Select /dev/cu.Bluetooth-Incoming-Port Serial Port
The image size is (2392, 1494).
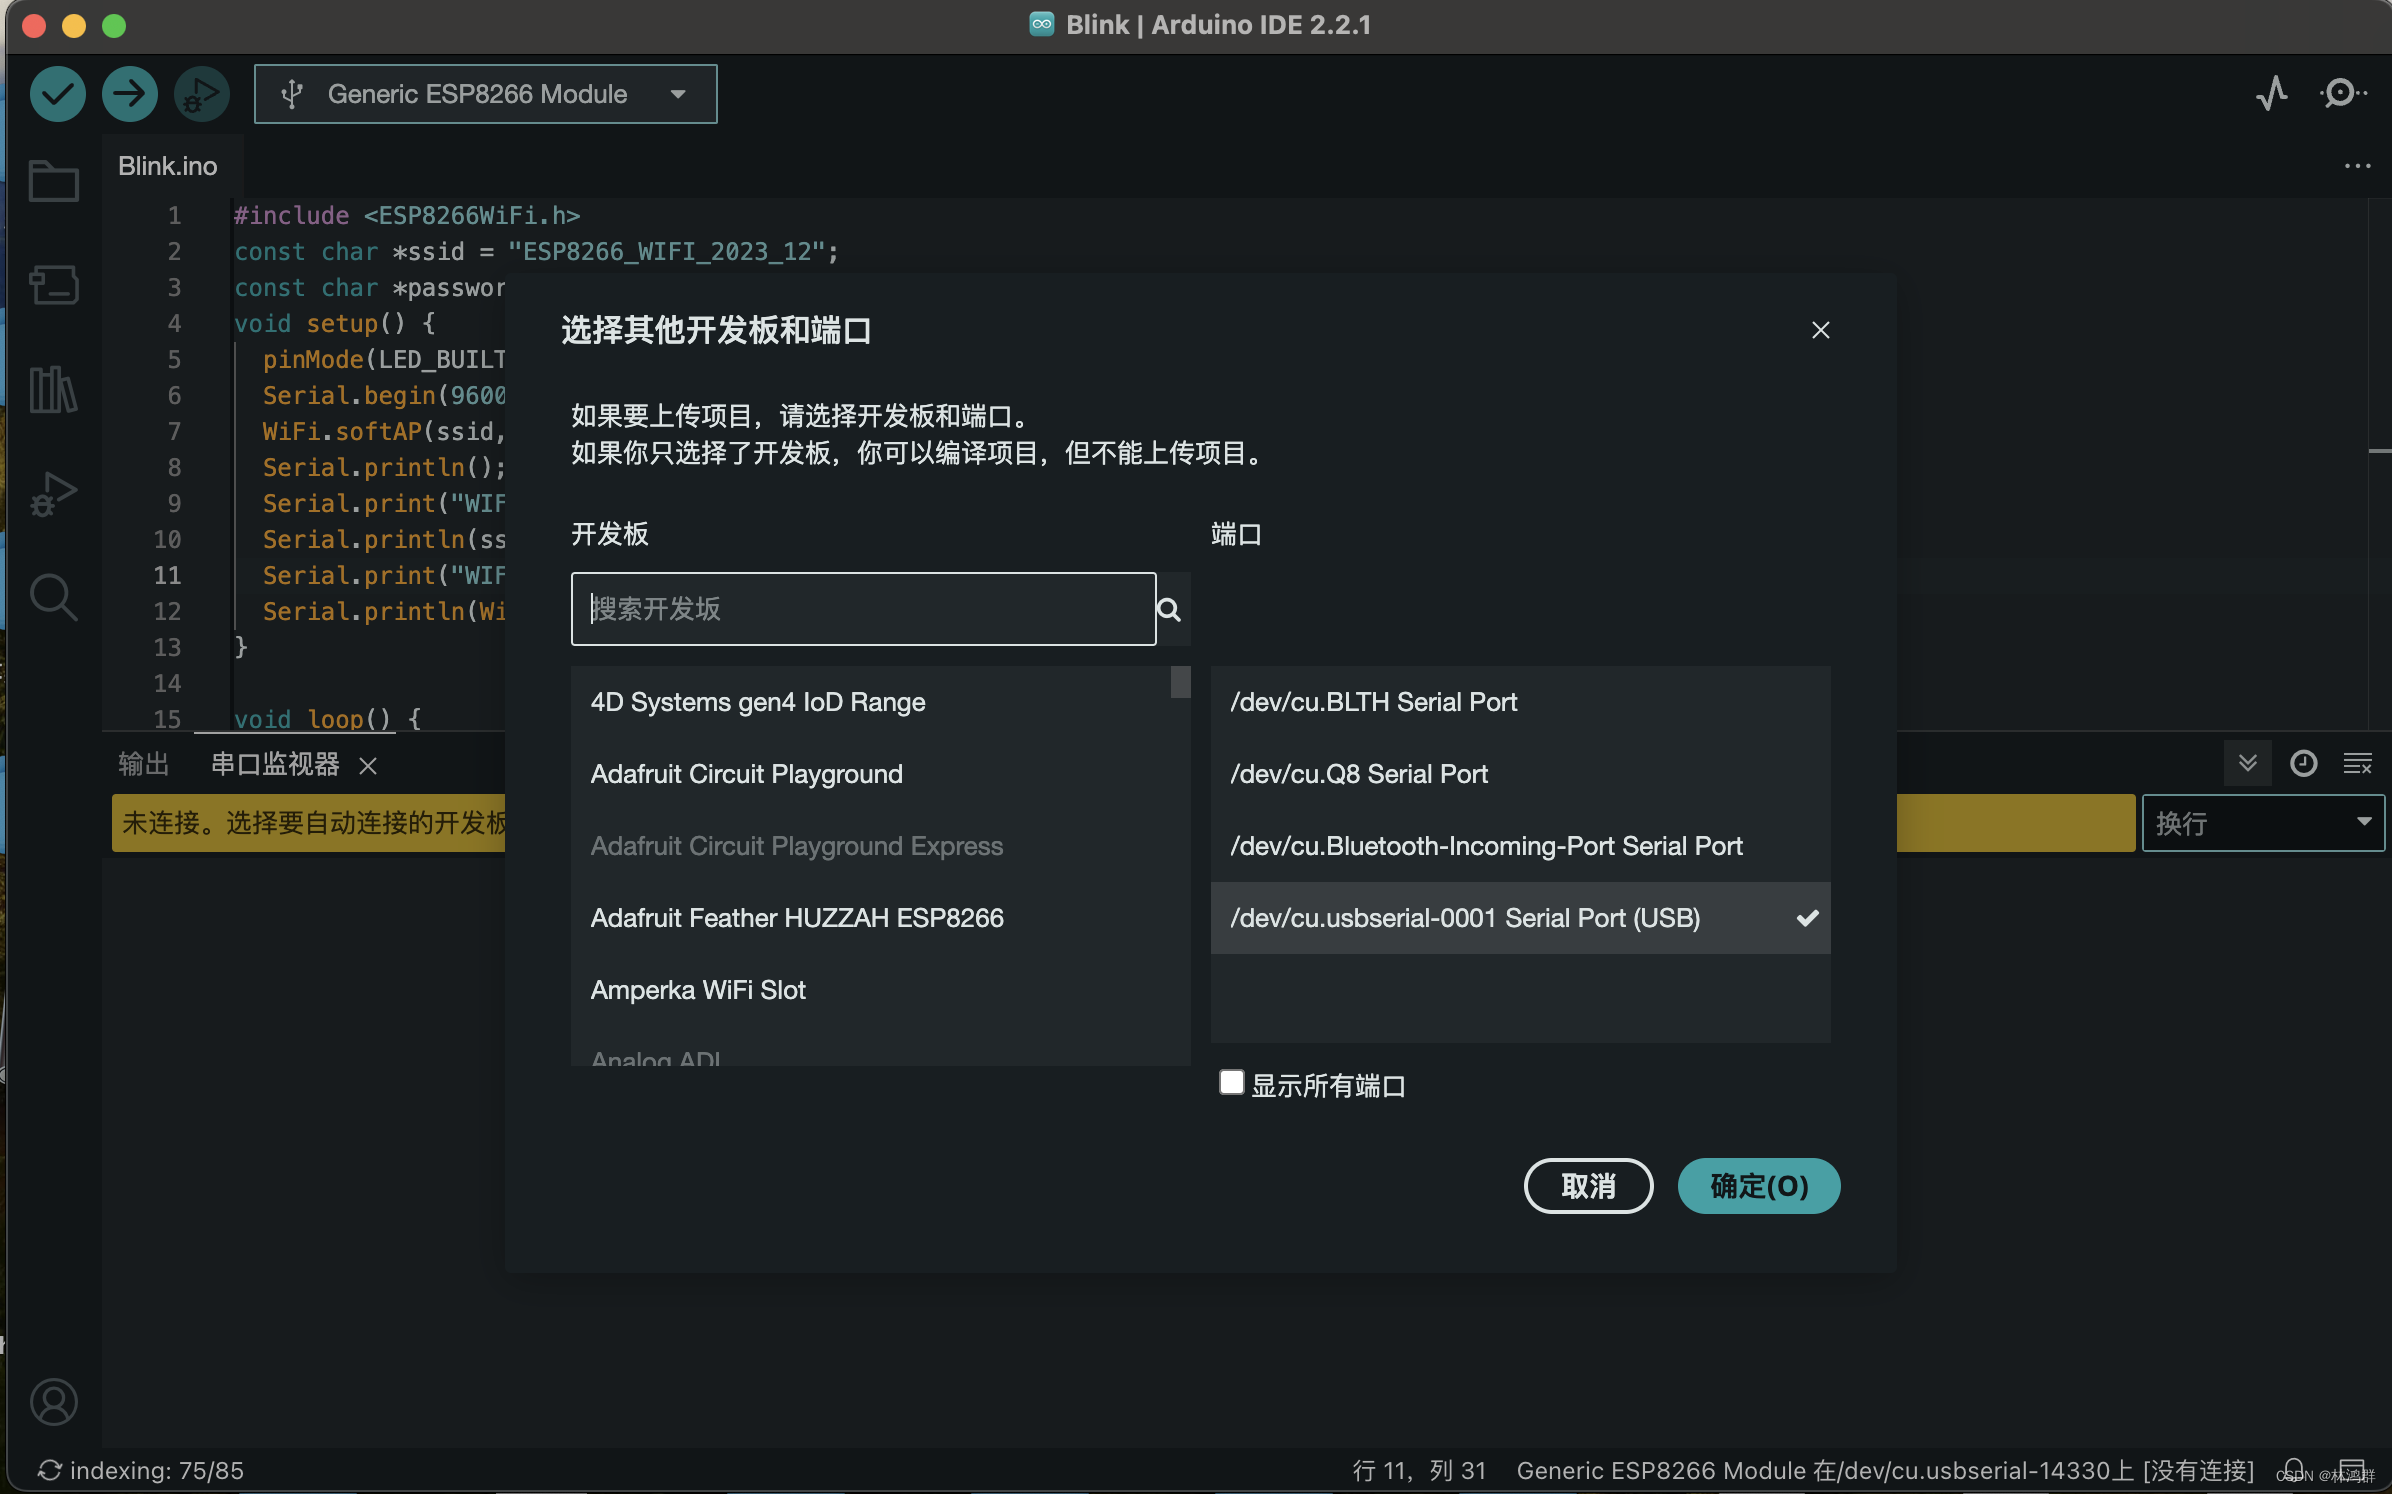click(1520, 846)
